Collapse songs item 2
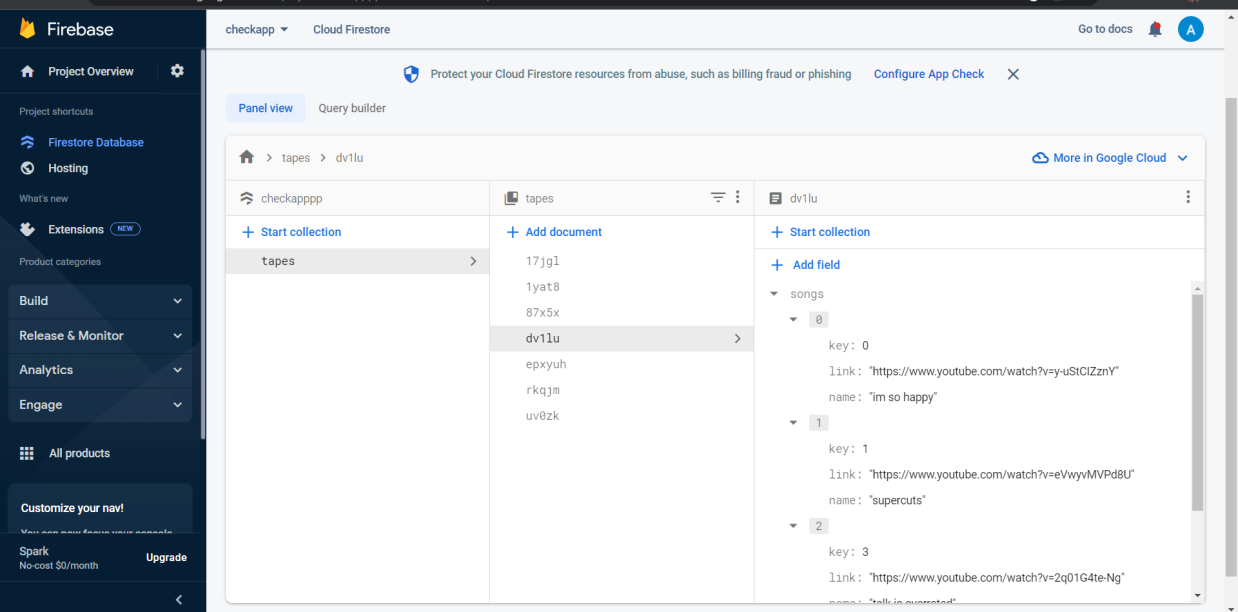 [794, 526]
